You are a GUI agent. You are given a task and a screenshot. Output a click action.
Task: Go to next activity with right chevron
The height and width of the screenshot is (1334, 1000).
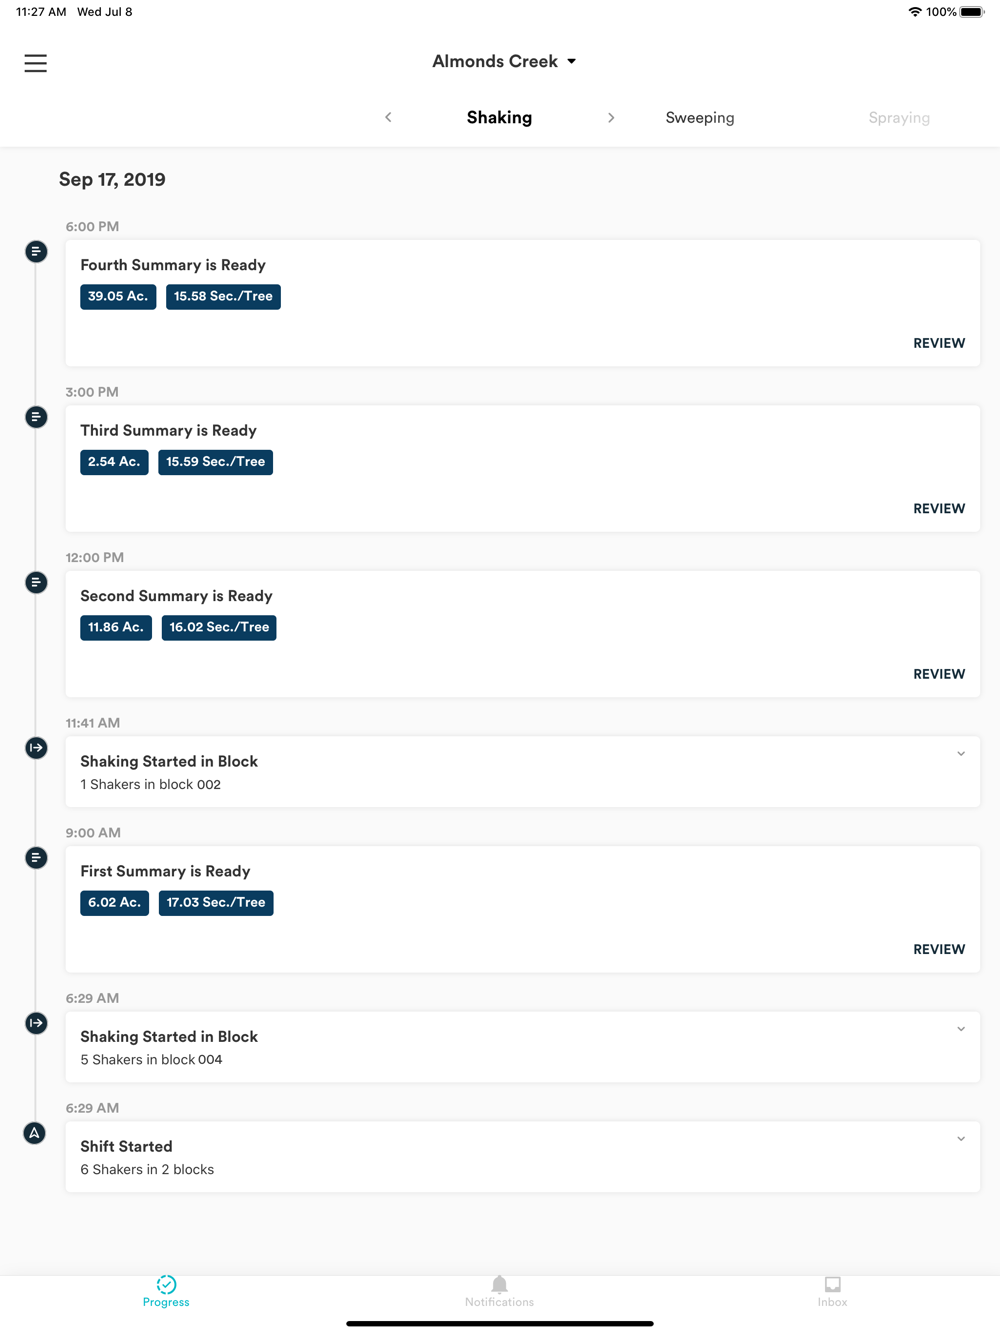(x=611, y=117)
